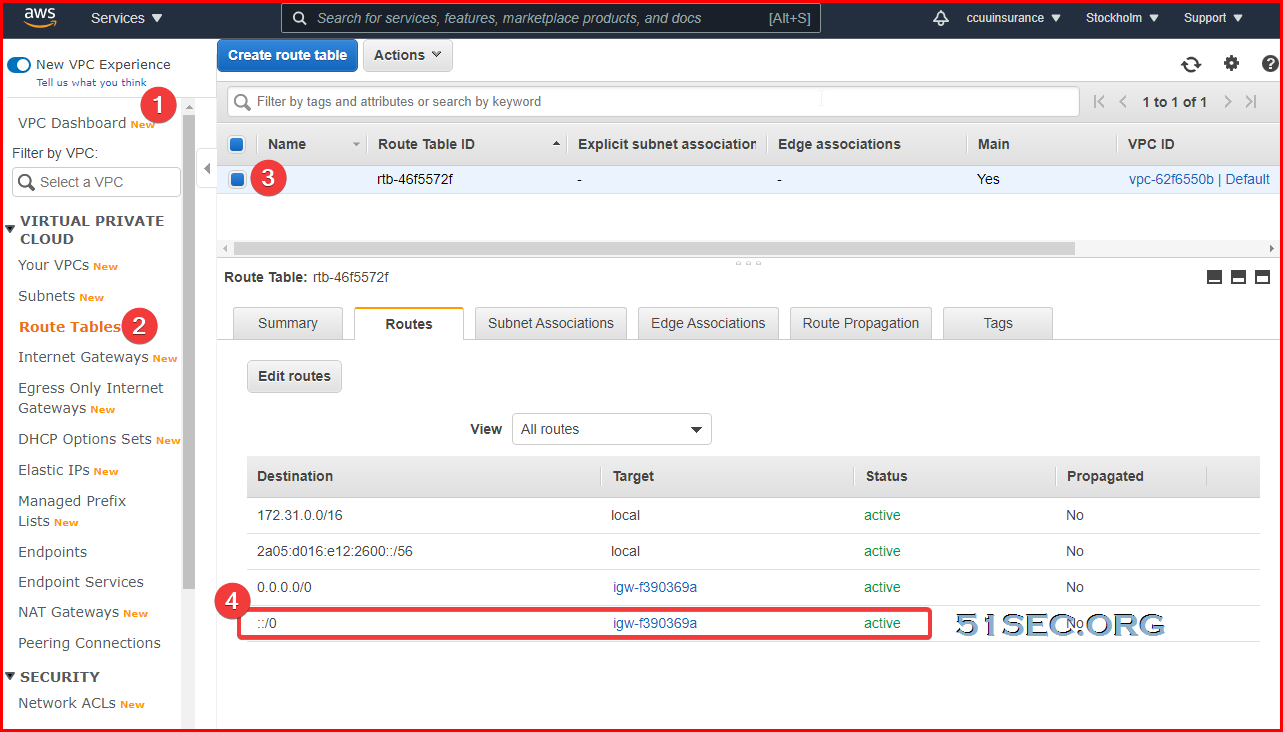This screenshot has height=732, width=1283.
Task: Go to next page of results
Action: 1227,102
